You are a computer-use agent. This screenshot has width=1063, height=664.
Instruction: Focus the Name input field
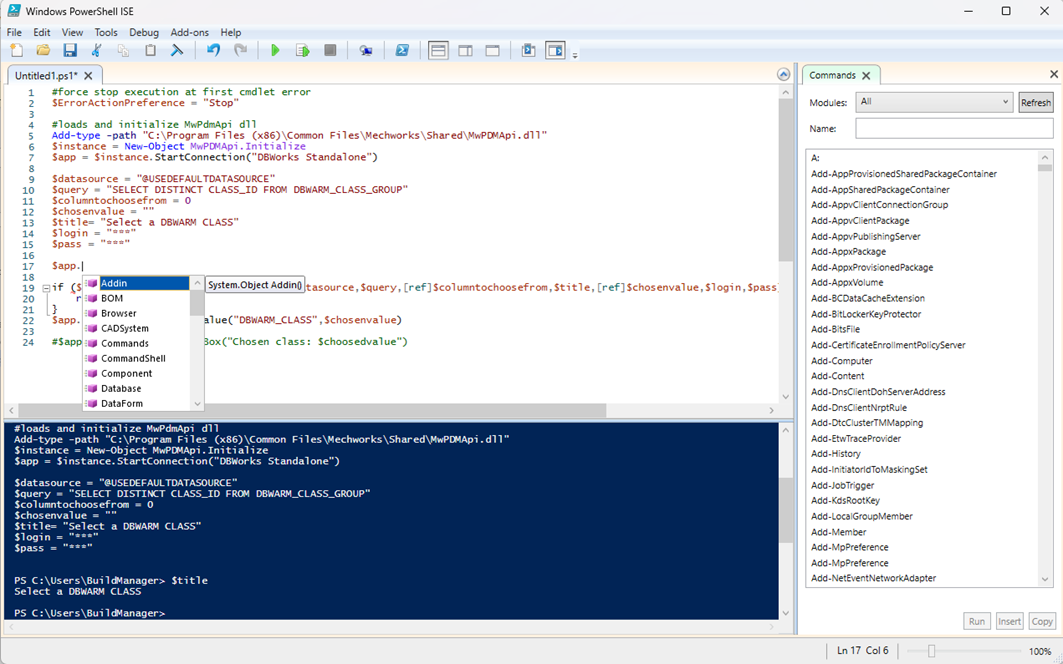[x=954, y=128]
